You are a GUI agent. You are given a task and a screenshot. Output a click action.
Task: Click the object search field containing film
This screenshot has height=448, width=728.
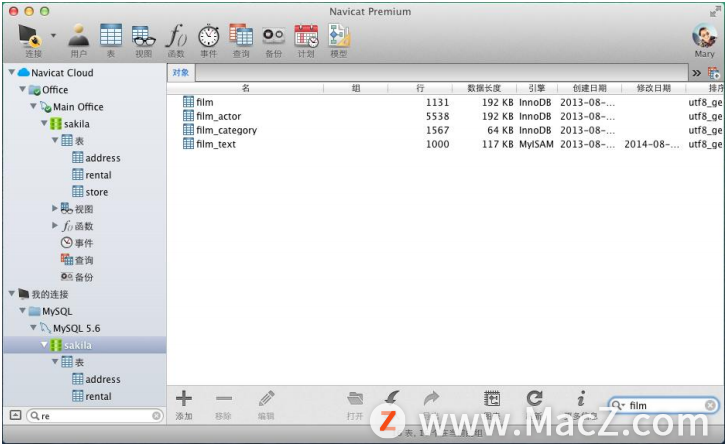click(663, 405)
